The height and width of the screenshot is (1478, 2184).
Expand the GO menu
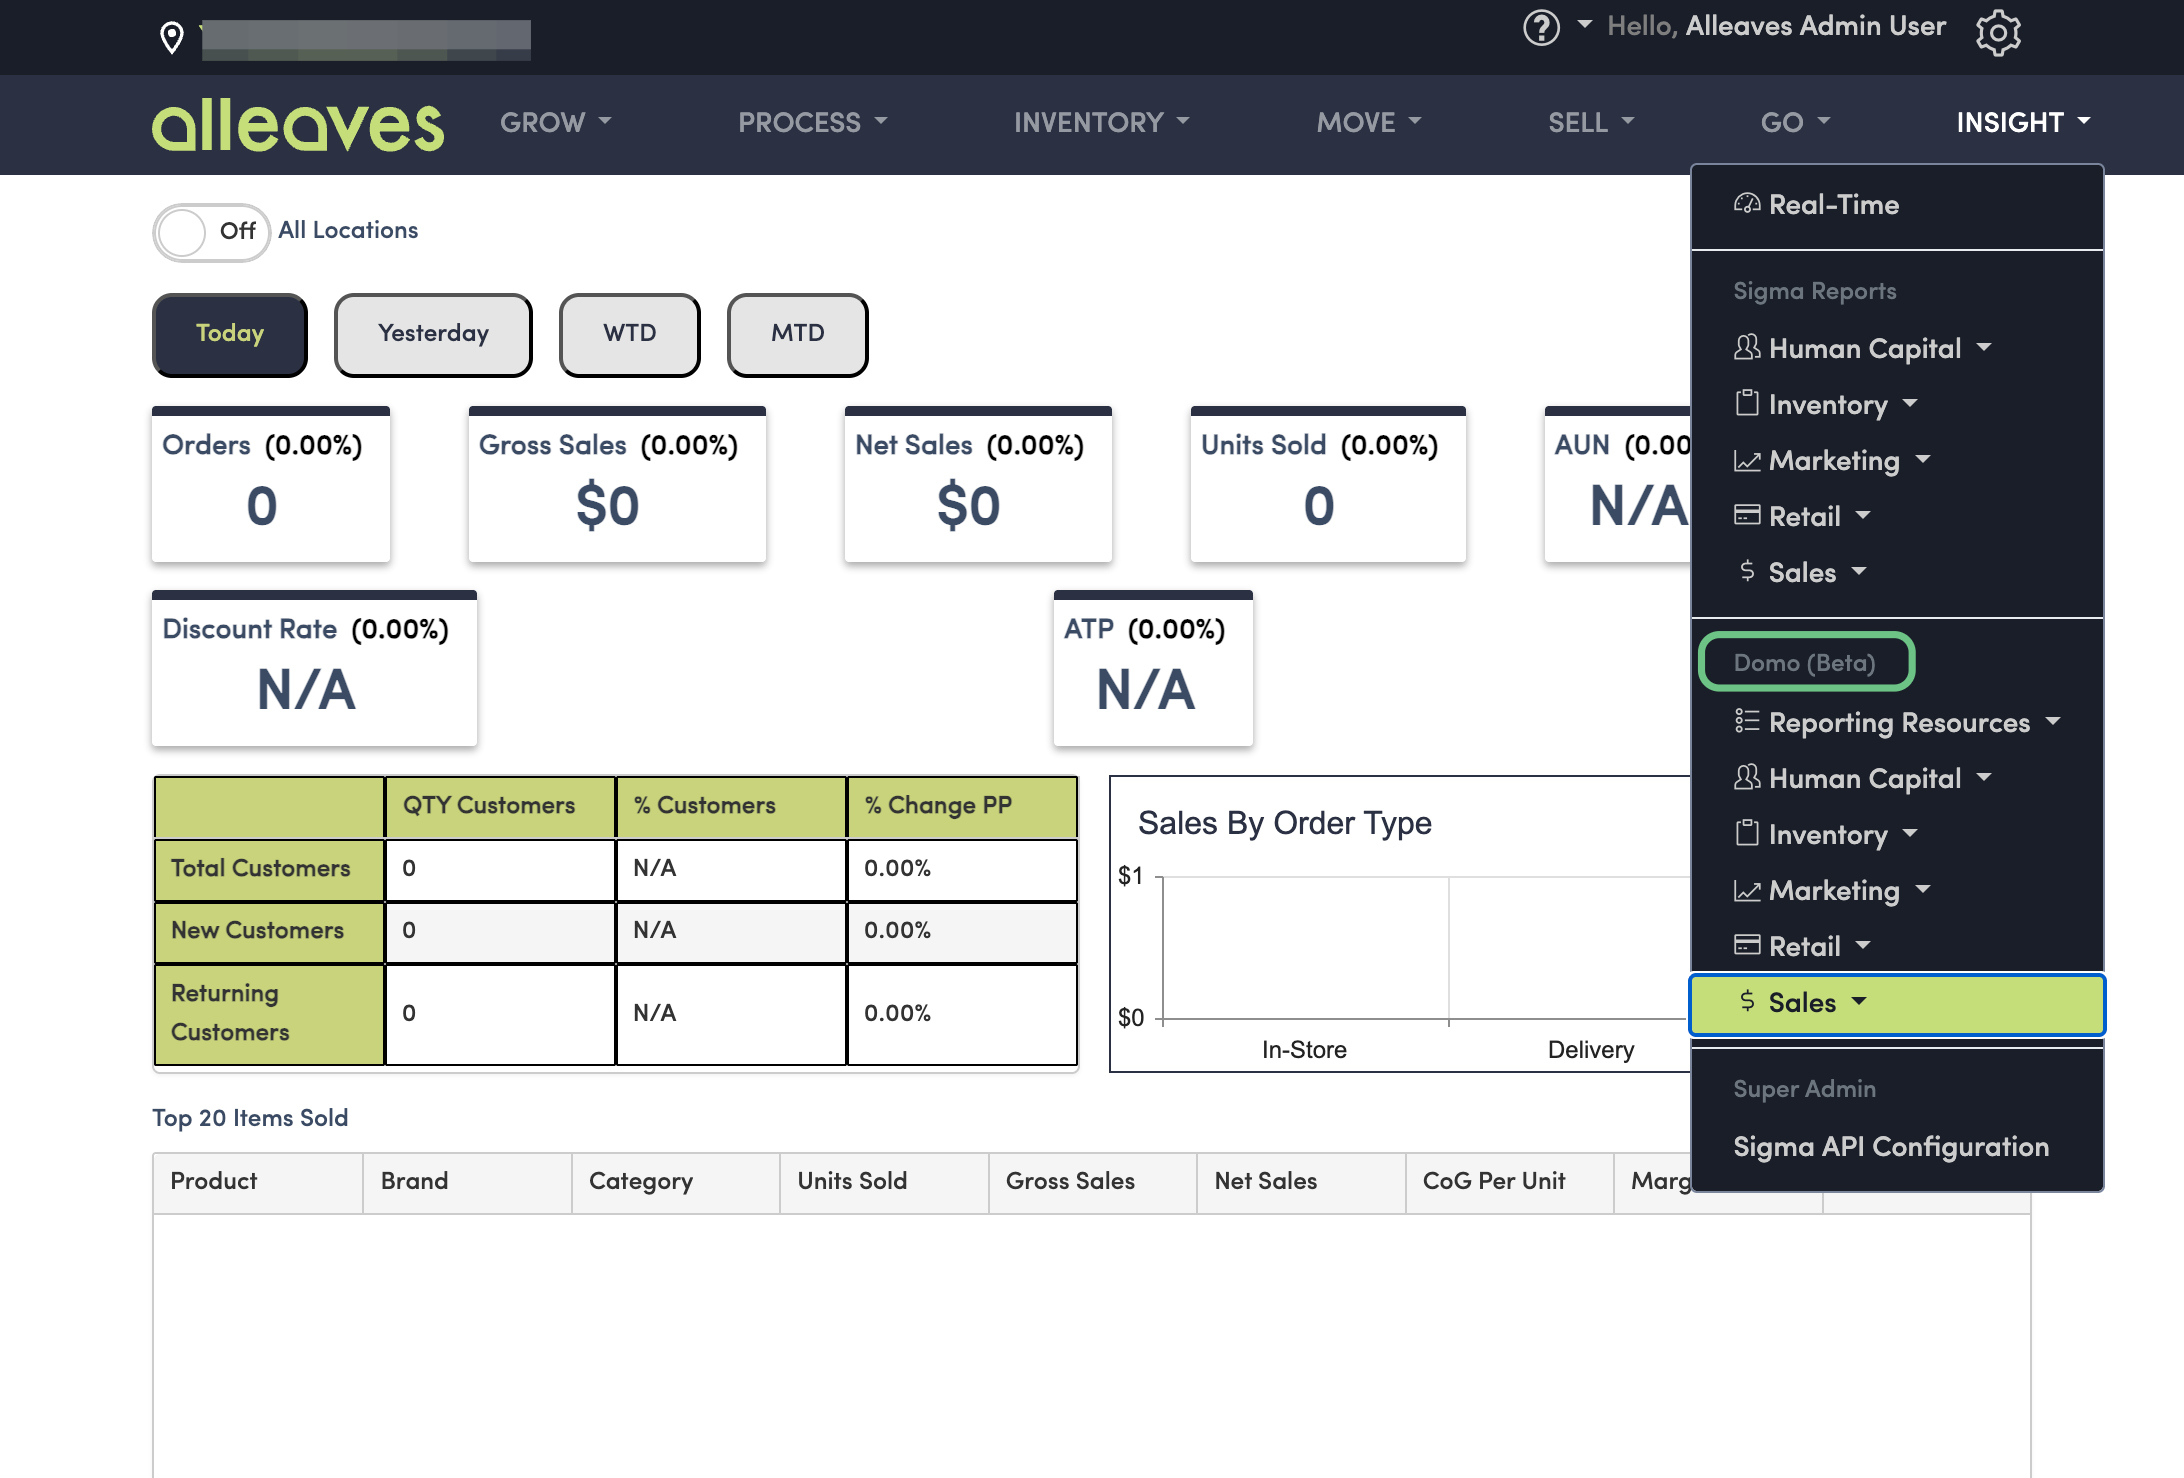tap(1795, 122)
